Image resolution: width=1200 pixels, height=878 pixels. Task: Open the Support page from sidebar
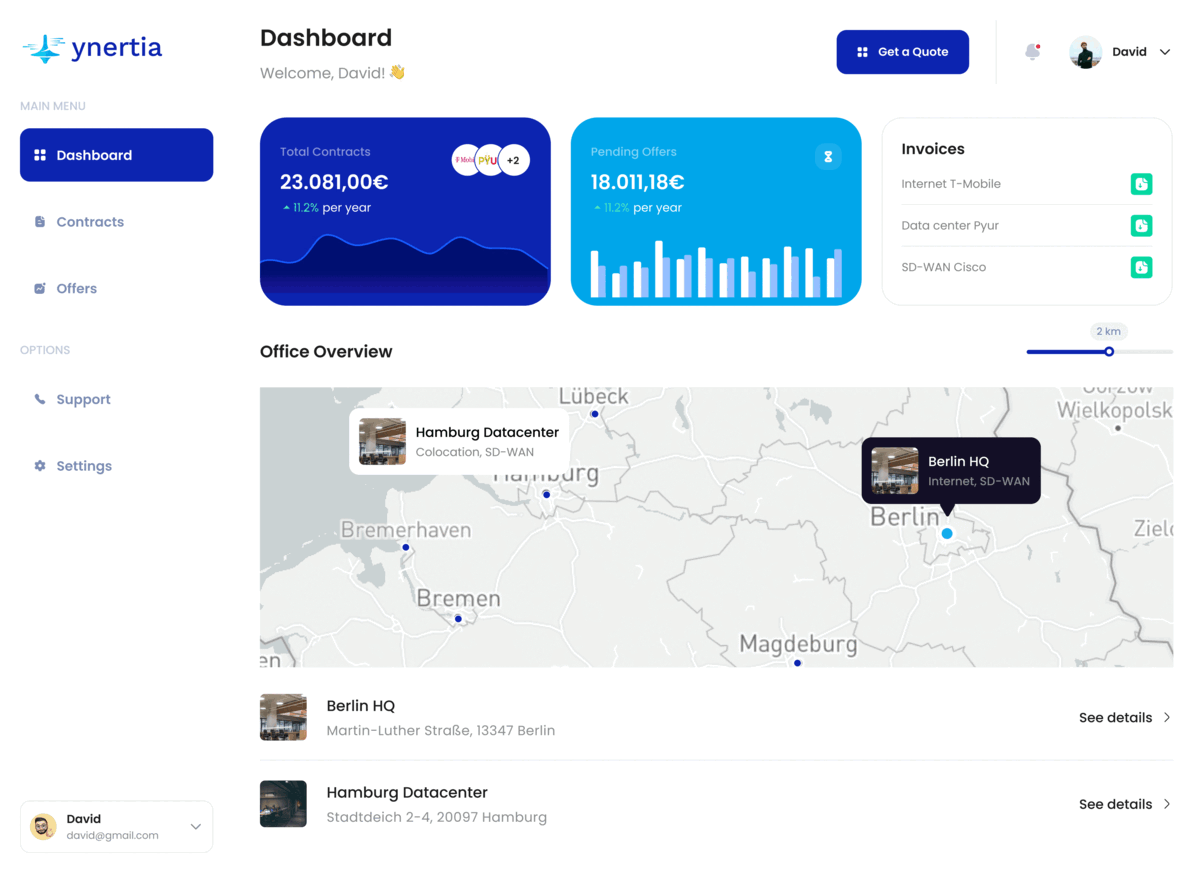tap(83, 400)
